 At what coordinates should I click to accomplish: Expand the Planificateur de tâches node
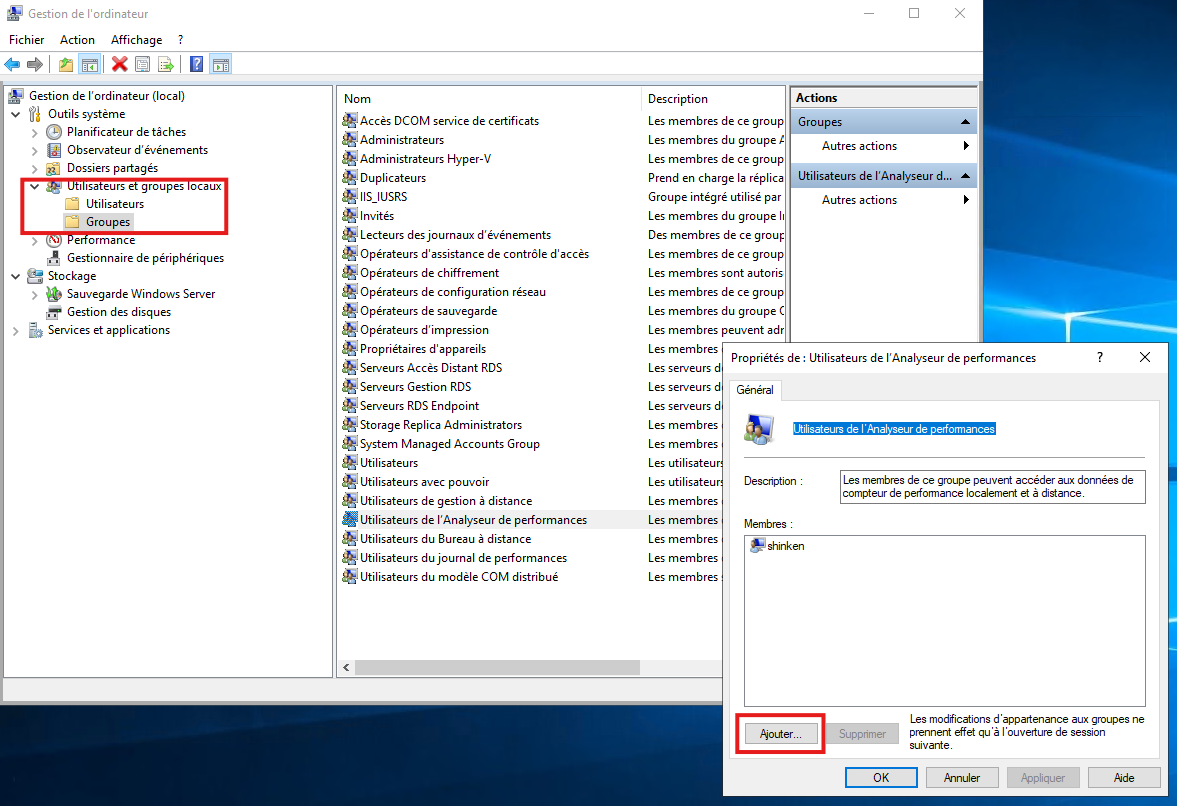point(35,132)
